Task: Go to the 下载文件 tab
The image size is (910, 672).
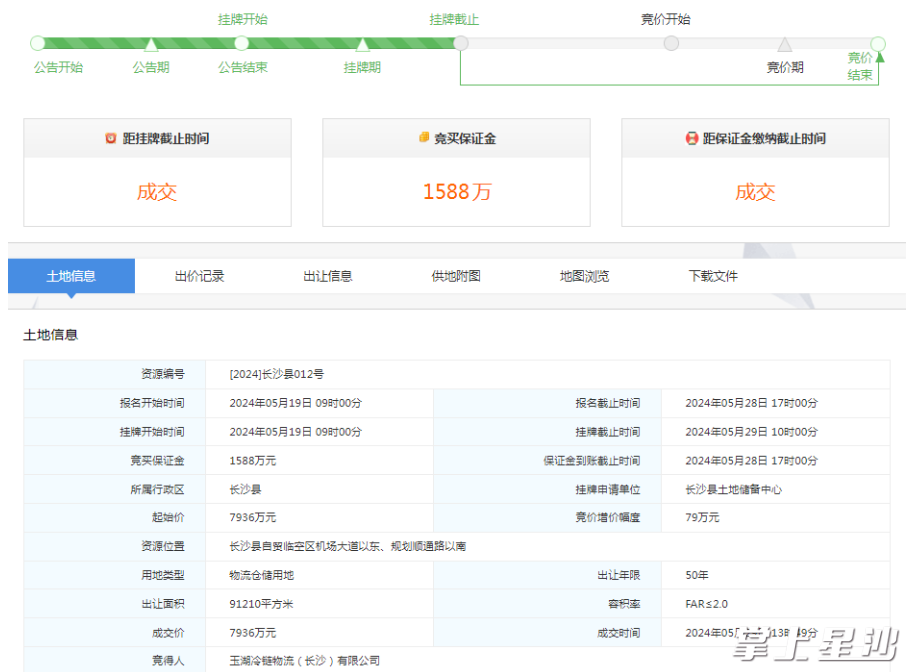Action: (x=713, y=276)
